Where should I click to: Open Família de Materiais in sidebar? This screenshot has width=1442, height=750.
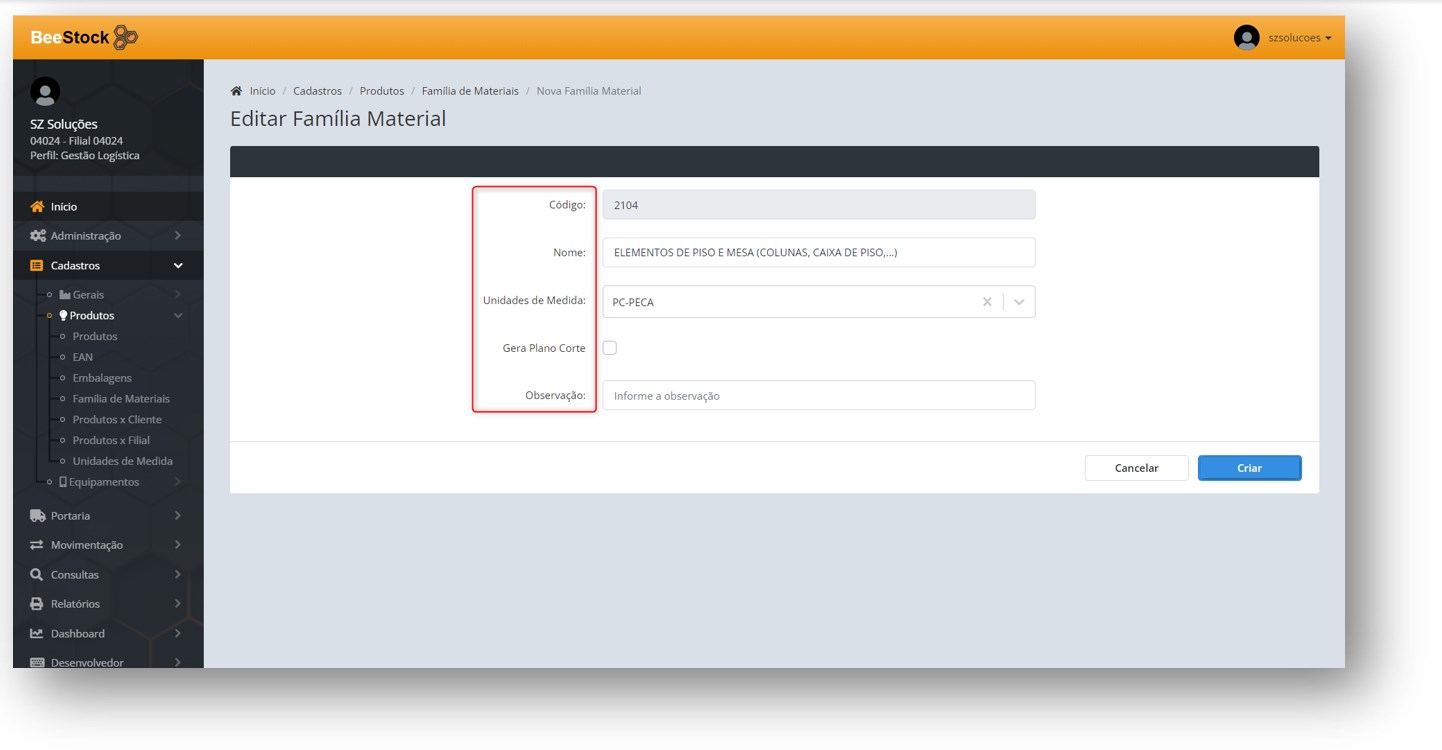coord(121,399)
